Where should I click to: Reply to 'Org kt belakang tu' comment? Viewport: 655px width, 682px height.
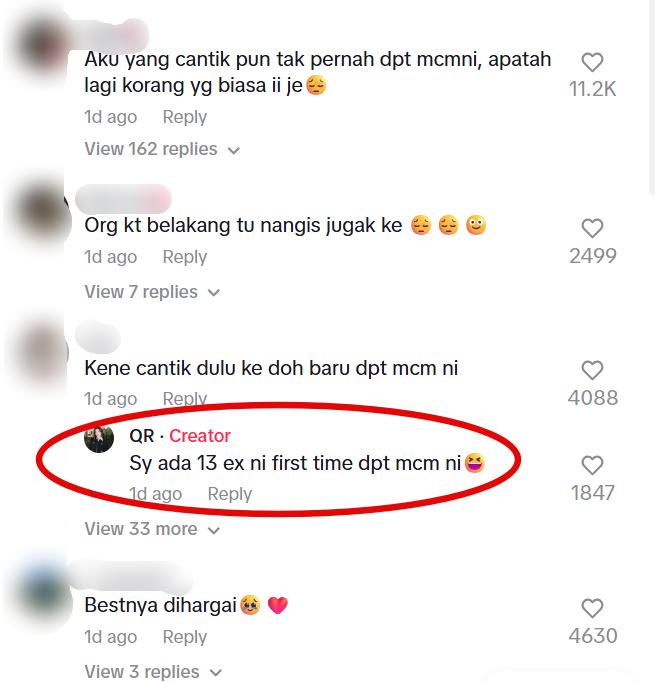point(185,257)
